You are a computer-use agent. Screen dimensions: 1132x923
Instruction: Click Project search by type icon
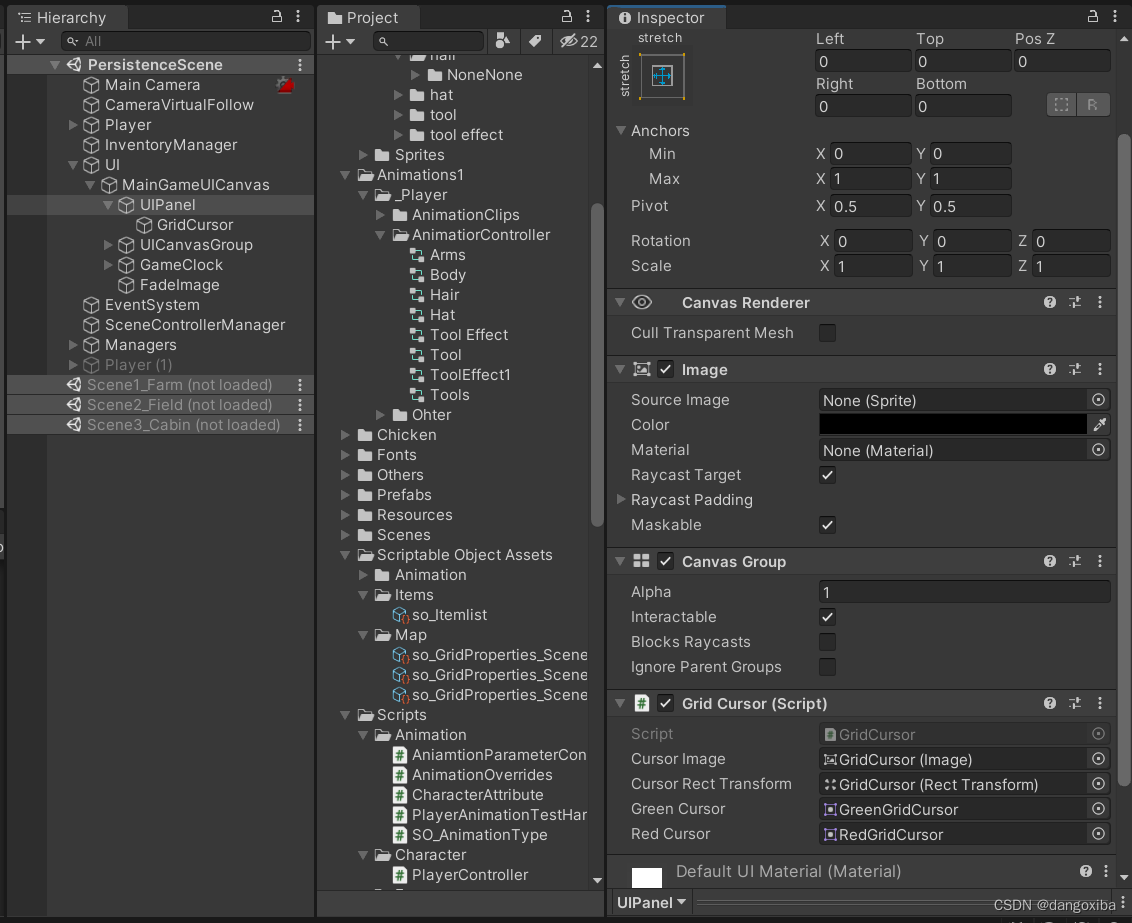tap(503, 41)
